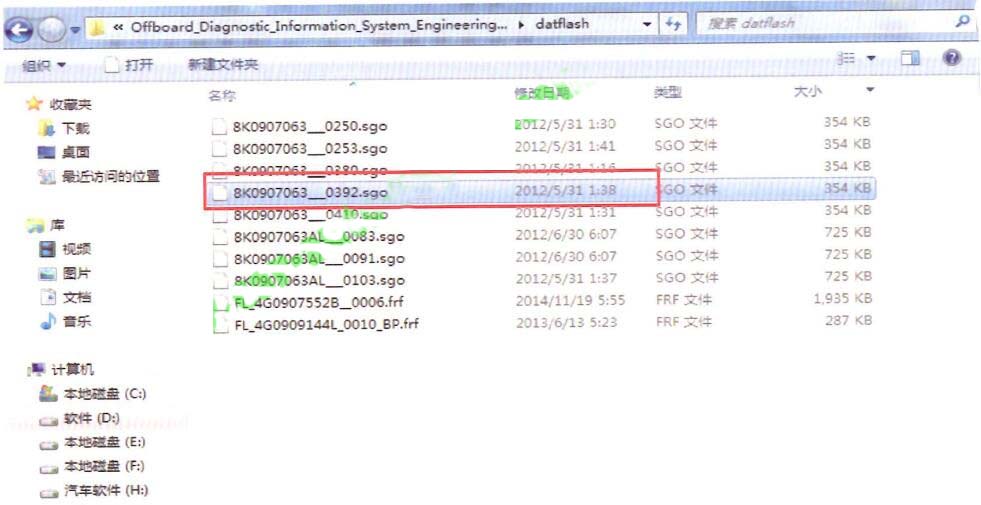The image size is (981, 505).
Task: Select 库 in the navigation pane
Action: tap(57, 225)
